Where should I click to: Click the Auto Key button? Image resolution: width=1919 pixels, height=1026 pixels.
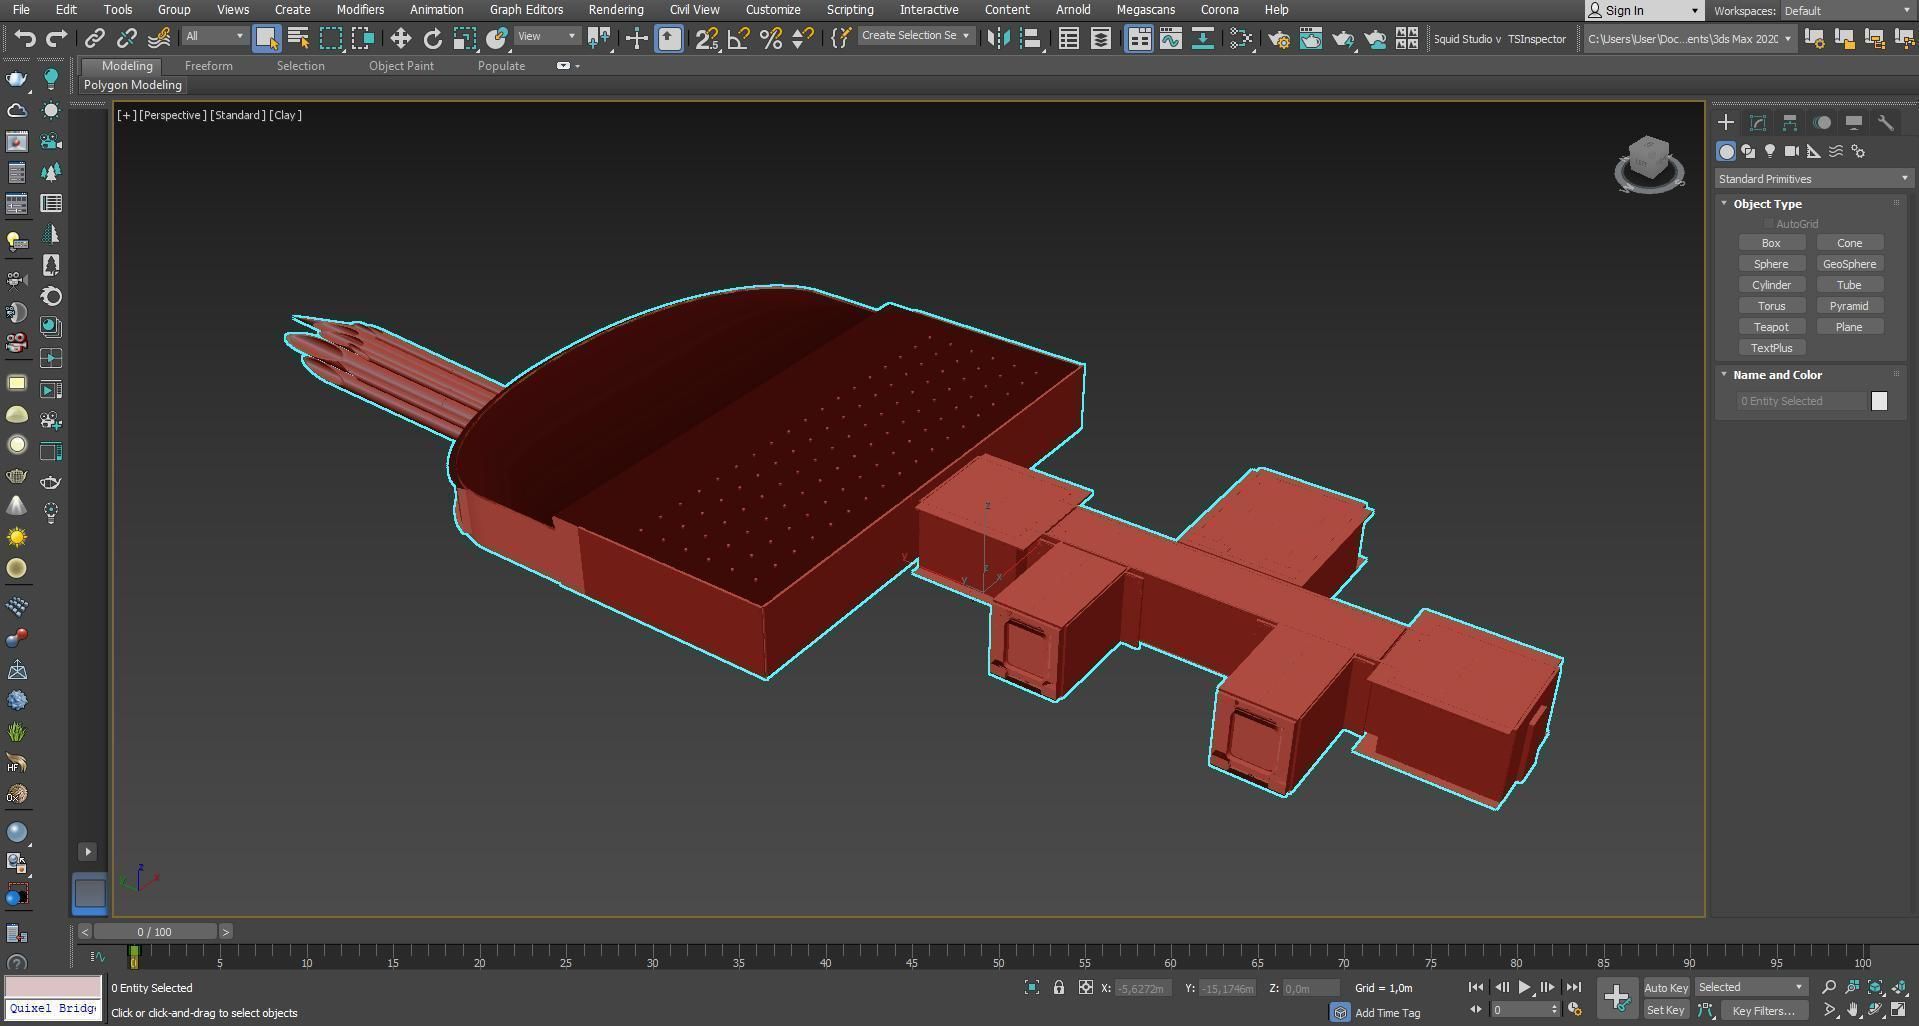tap(1666, 988)
